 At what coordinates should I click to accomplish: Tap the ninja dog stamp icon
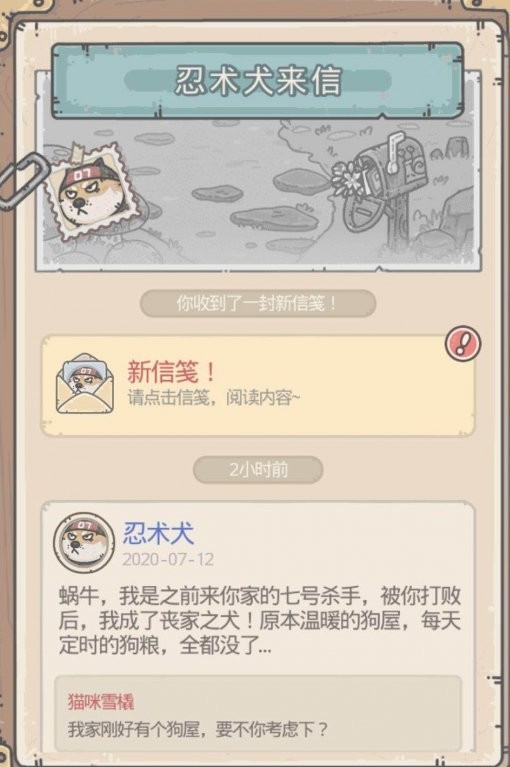click(90, 190)
